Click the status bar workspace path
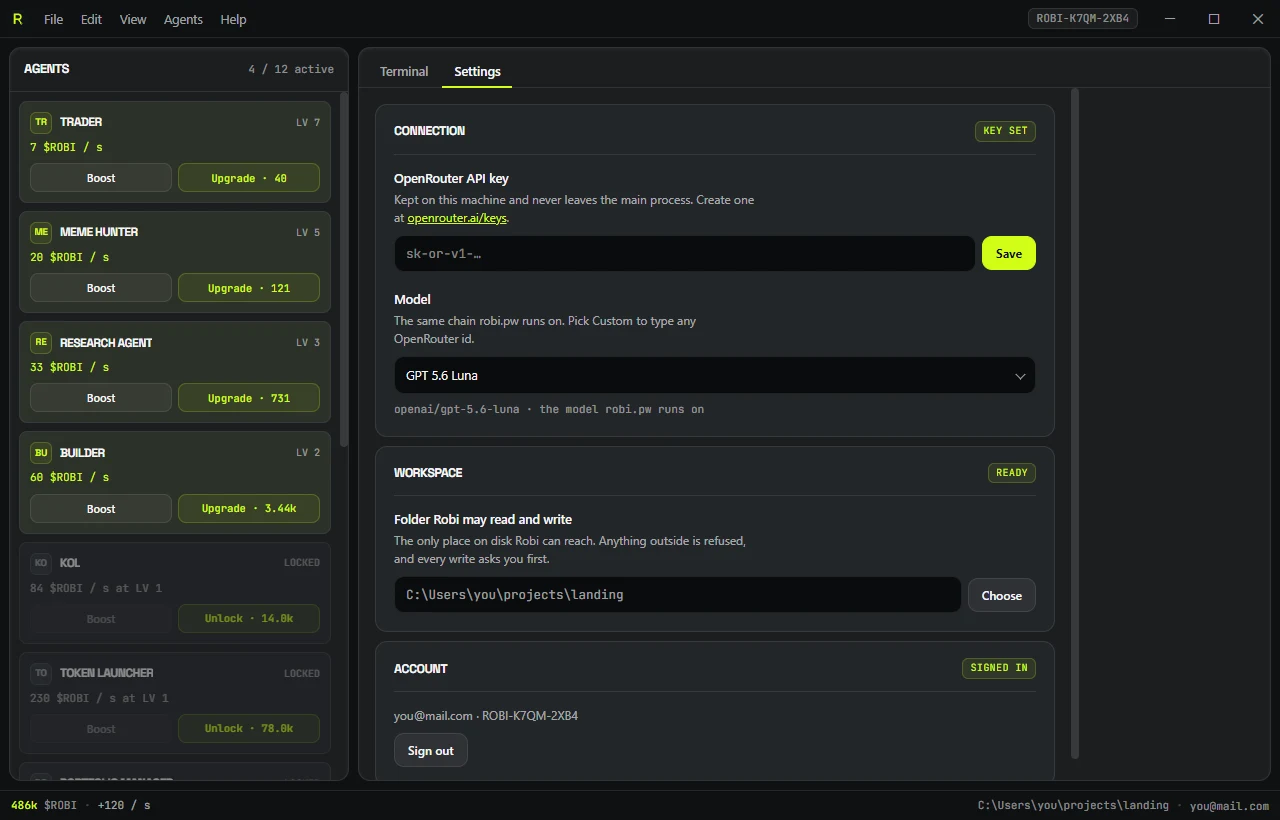This screenshot has height=820, width=1280. 1073,805
